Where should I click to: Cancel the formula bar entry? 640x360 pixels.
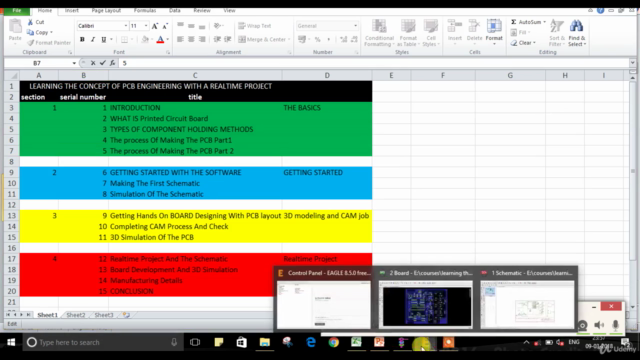coord(93,63)
